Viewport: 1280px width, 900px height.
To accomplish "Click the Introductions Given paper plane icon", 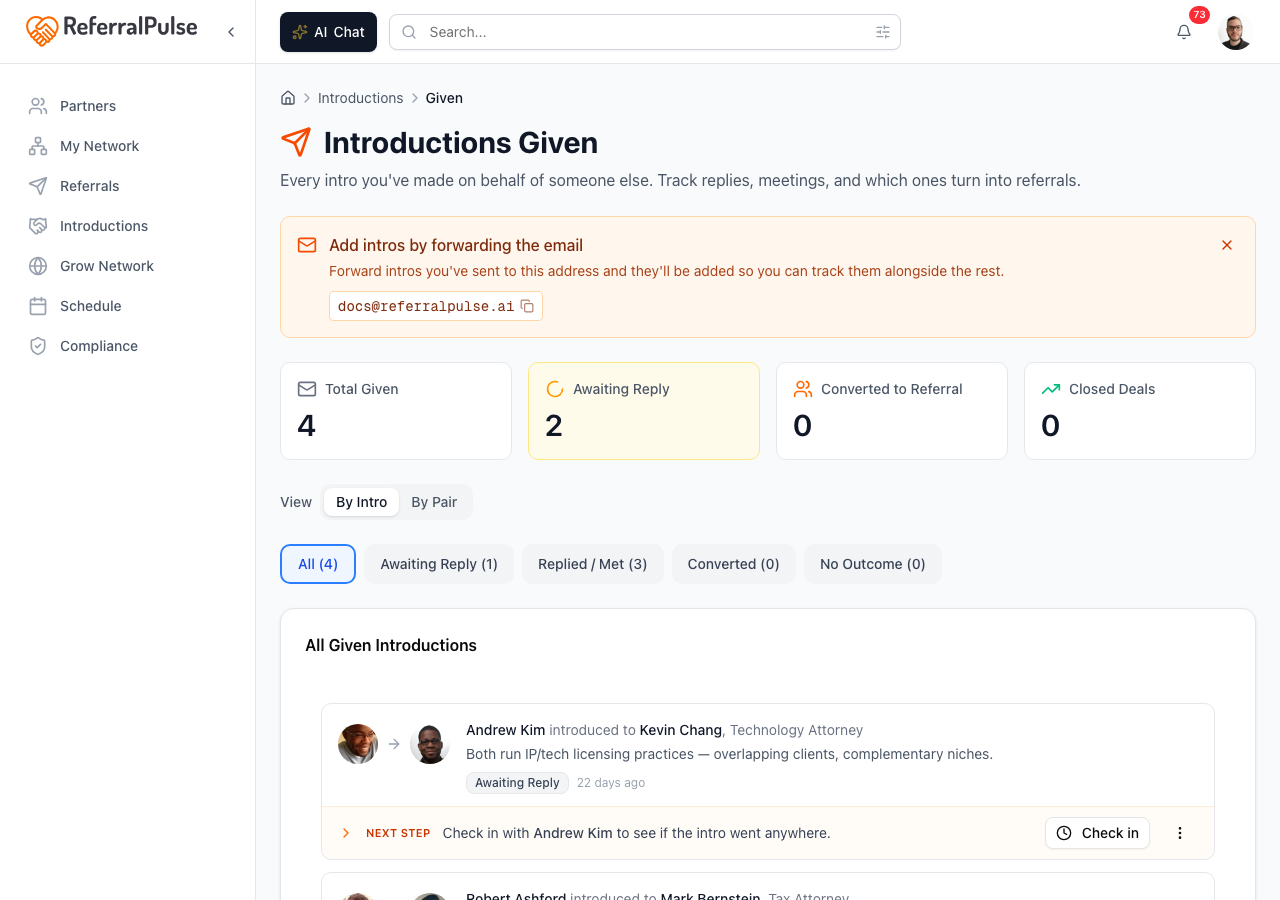I will coord(296,143).
